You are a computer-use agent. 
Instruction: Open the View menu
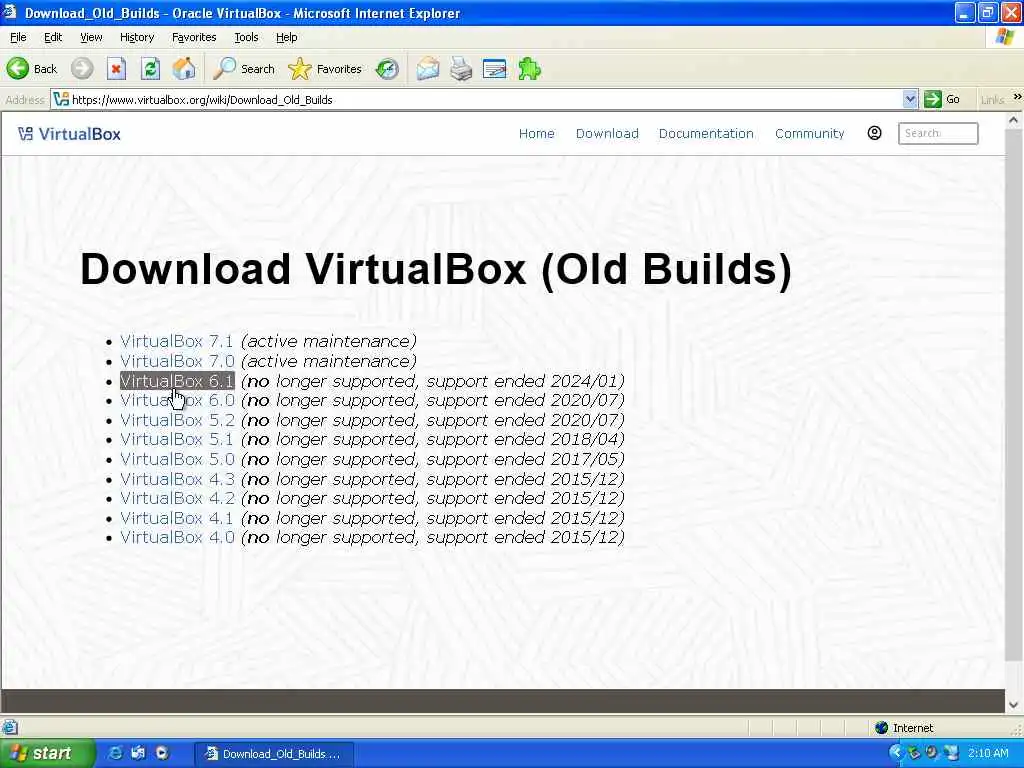pos(91,37)
